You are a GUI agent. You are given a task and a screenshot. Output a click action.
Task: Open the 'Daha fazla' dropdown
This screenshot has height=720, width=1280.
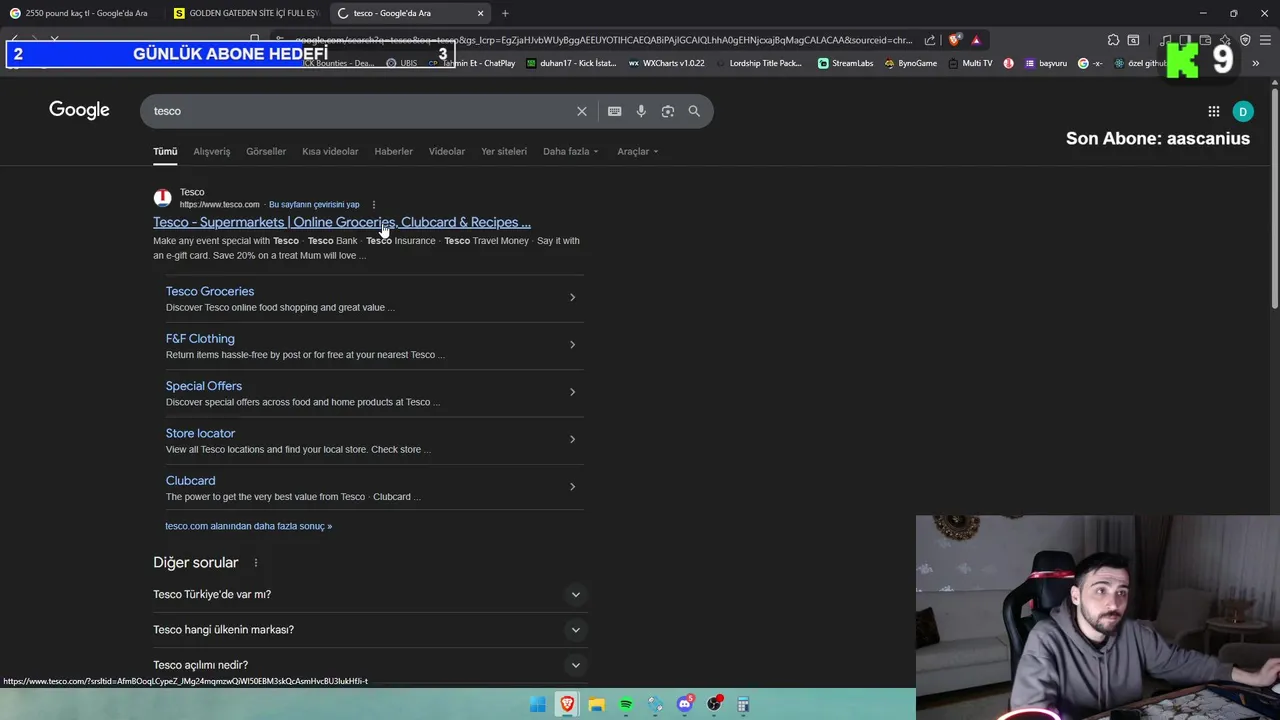tap(570, 151)
